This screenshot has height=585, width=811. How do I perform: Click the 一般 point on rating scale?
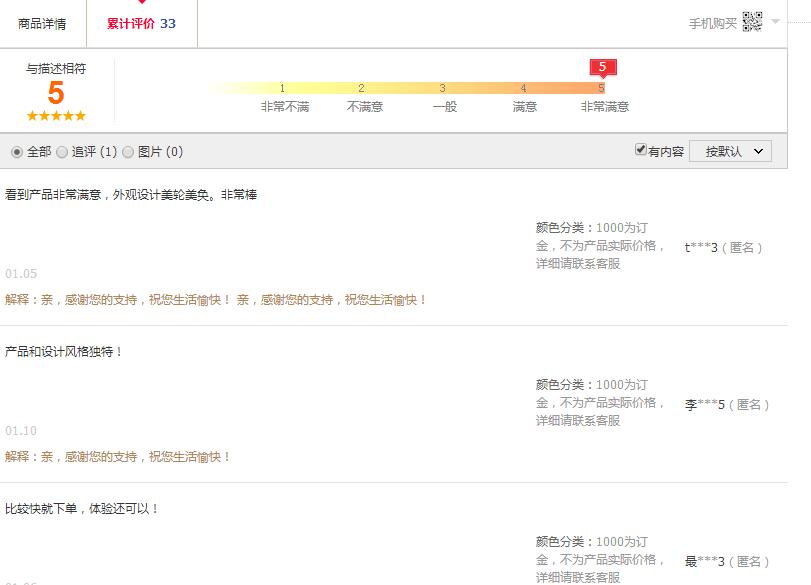(x=444, y=106)
